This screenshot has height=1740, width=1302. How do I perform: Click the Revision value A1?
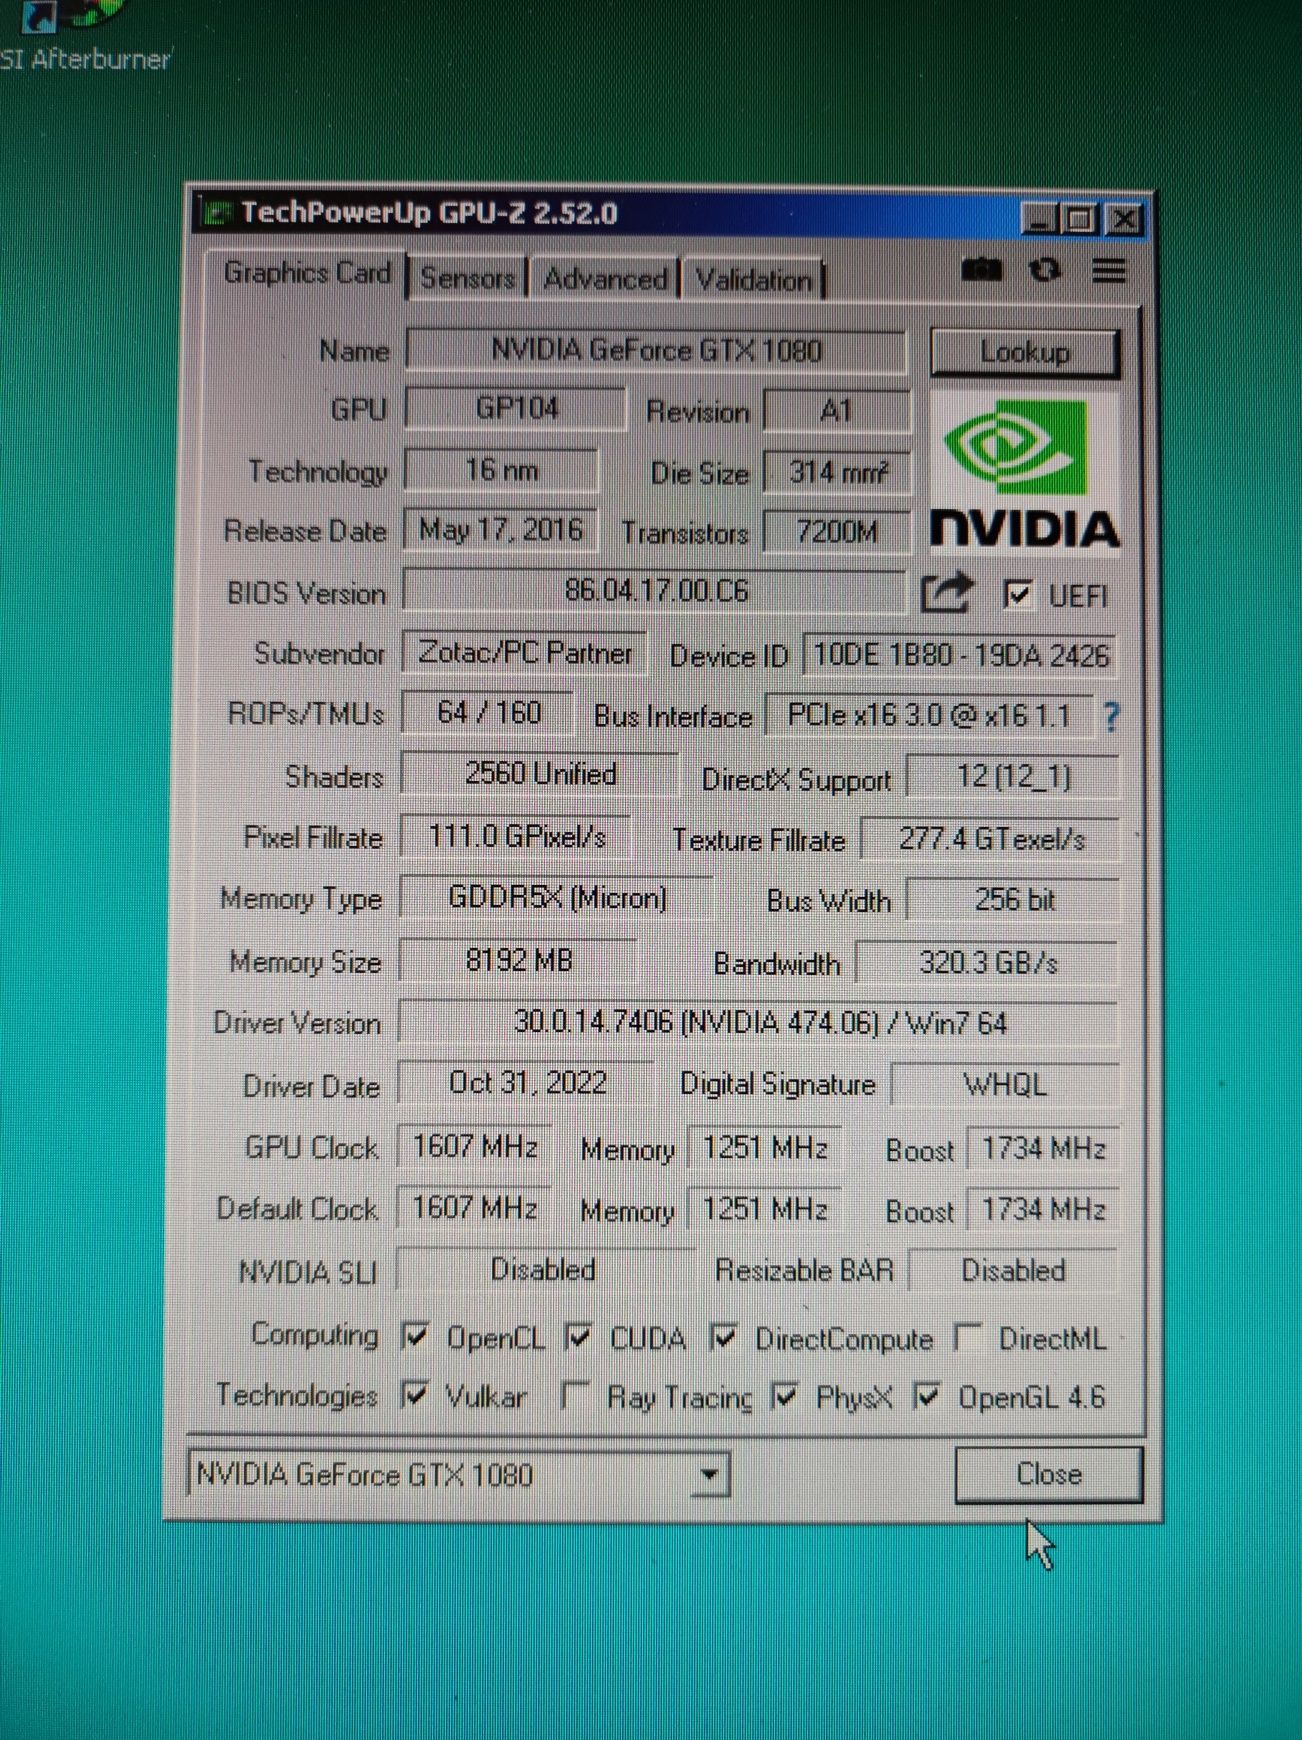(836, 411)
